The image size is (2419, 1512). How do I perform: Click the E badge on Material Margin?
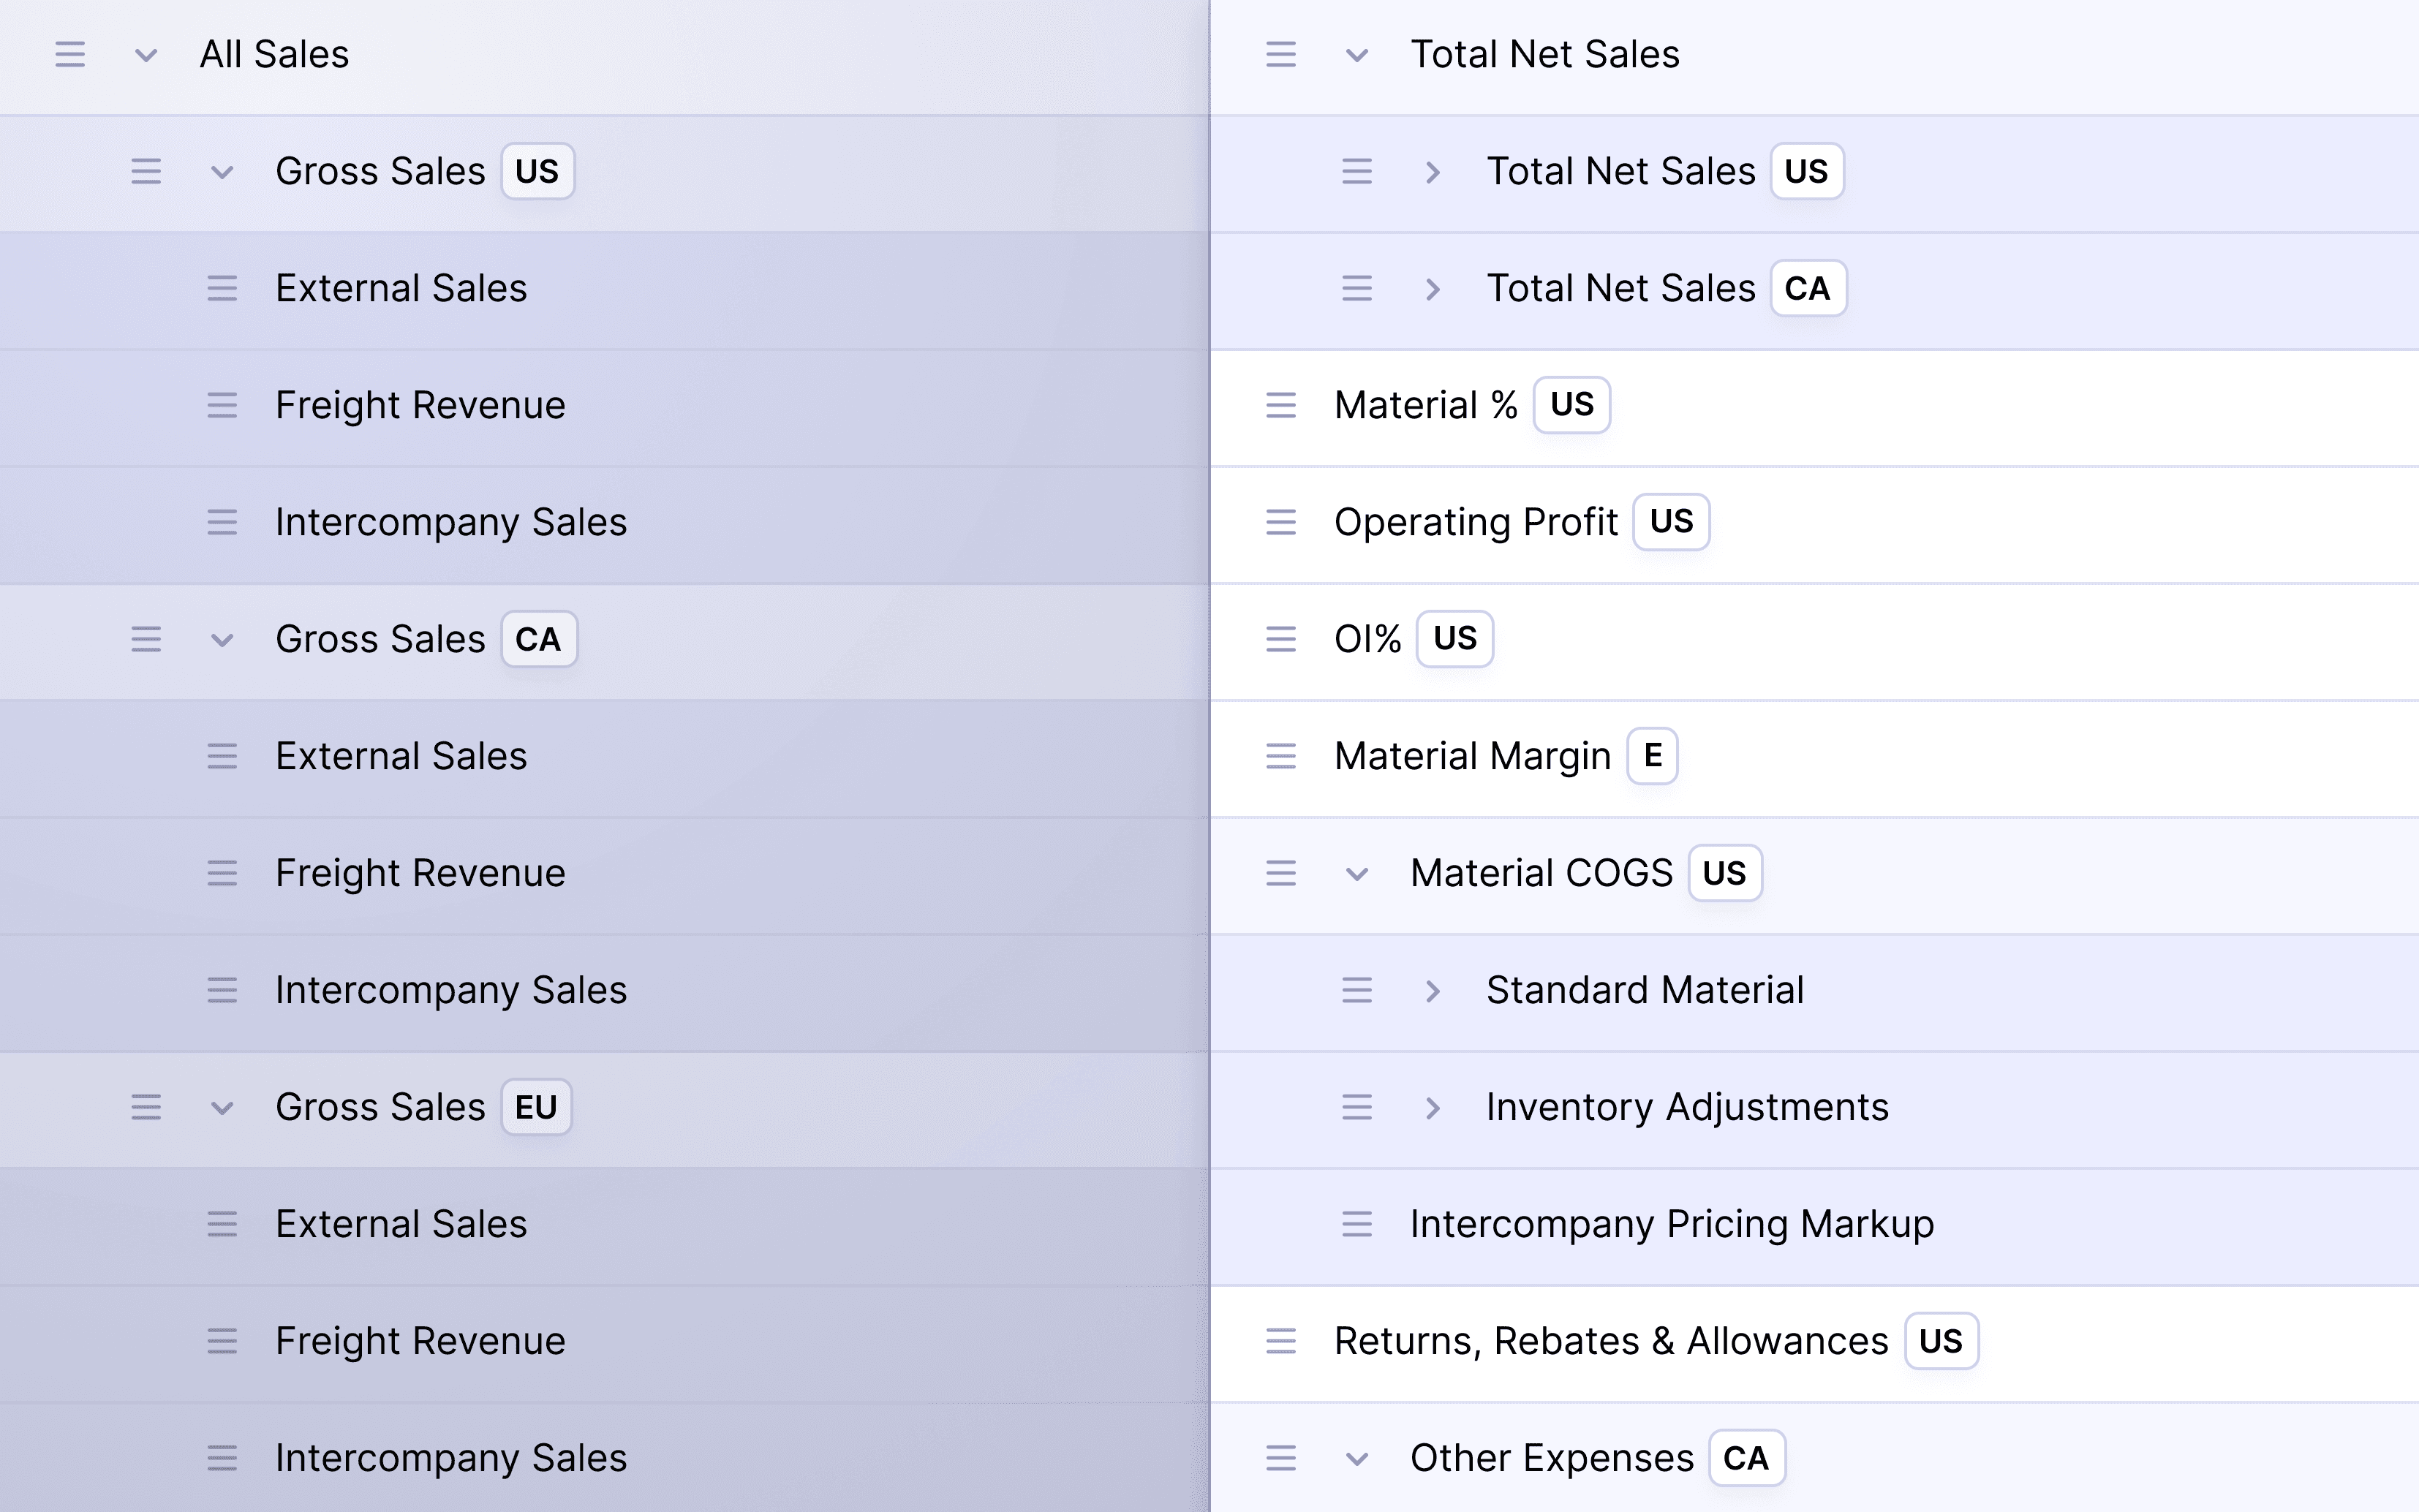pyautogui.click(x=1652, y=757)
